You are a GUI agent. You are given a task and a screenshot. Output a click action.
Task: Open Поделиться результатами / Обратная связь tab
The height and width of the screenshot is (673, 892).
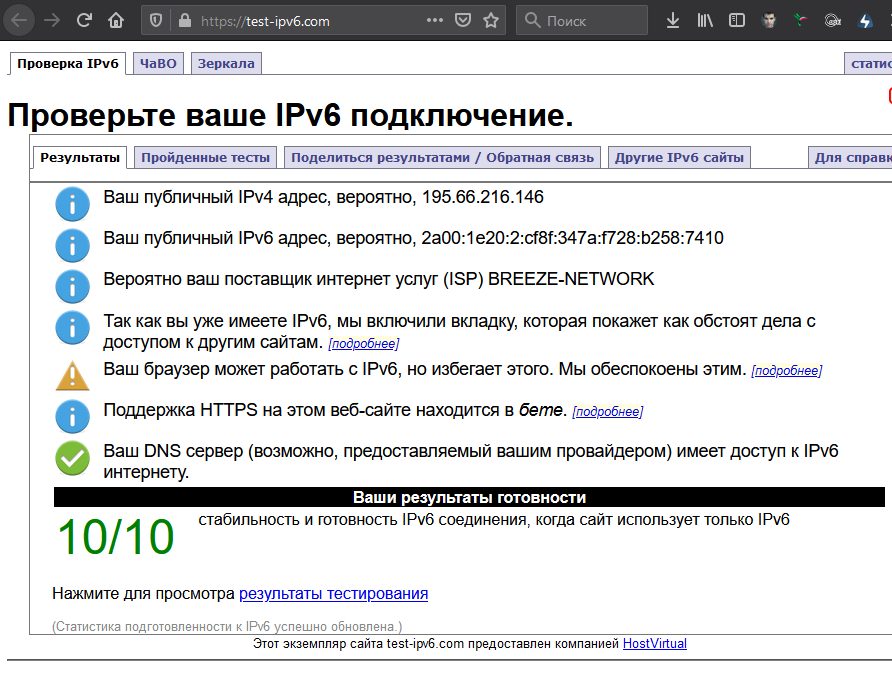443,157
